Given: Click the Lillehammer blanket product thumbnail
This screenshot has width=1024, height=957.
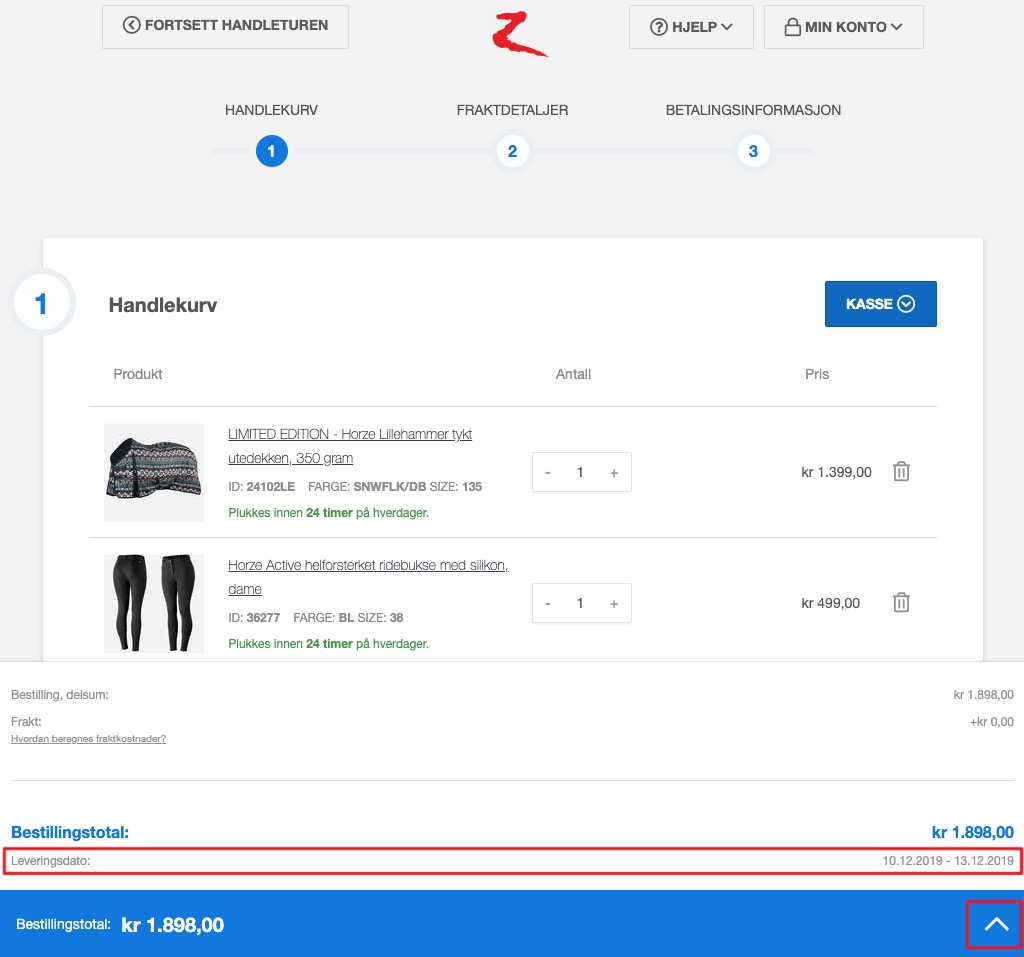Looking at the screenshot, I should [154, 472].
